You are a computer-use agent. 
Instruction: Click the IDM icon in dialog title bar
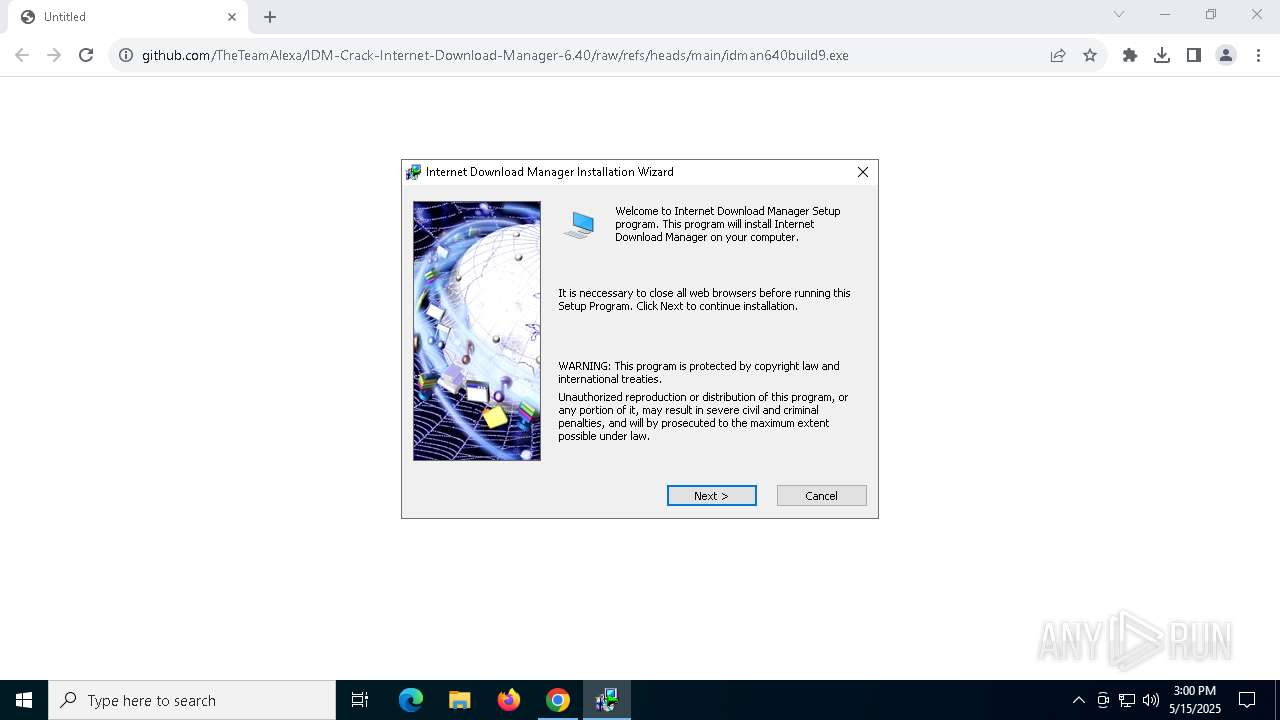tap(413, 172)
